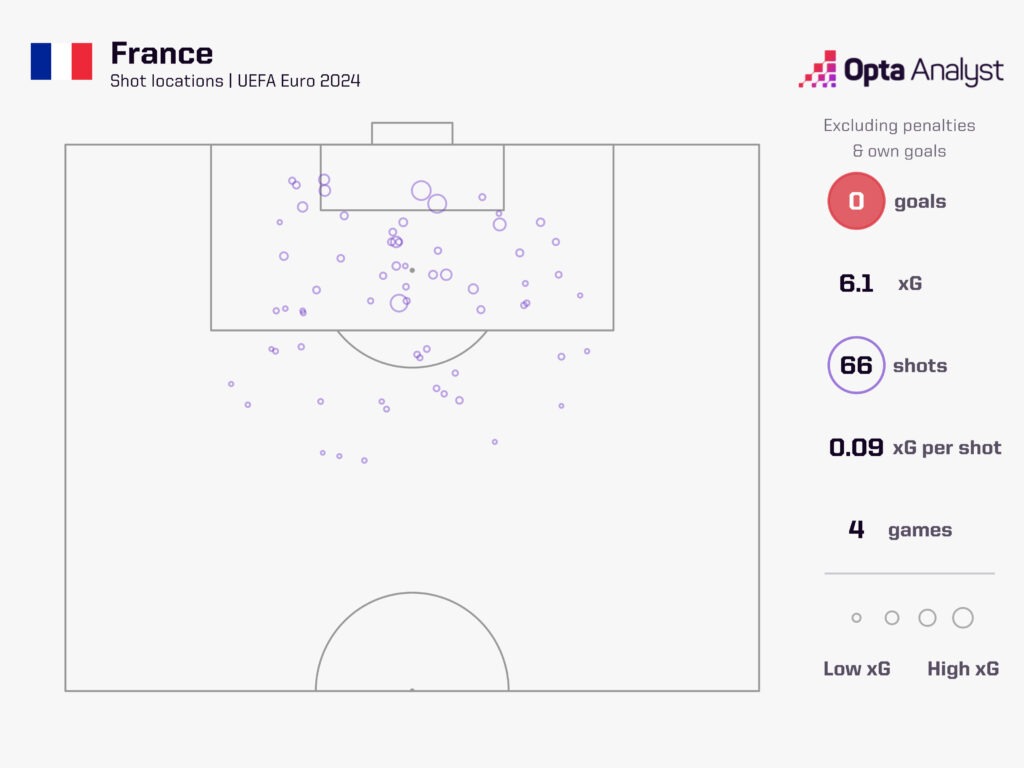The height and width of the screenshot is (768, 1024).
Task: Click the 4 games statistic
Action: coord(856,530)
